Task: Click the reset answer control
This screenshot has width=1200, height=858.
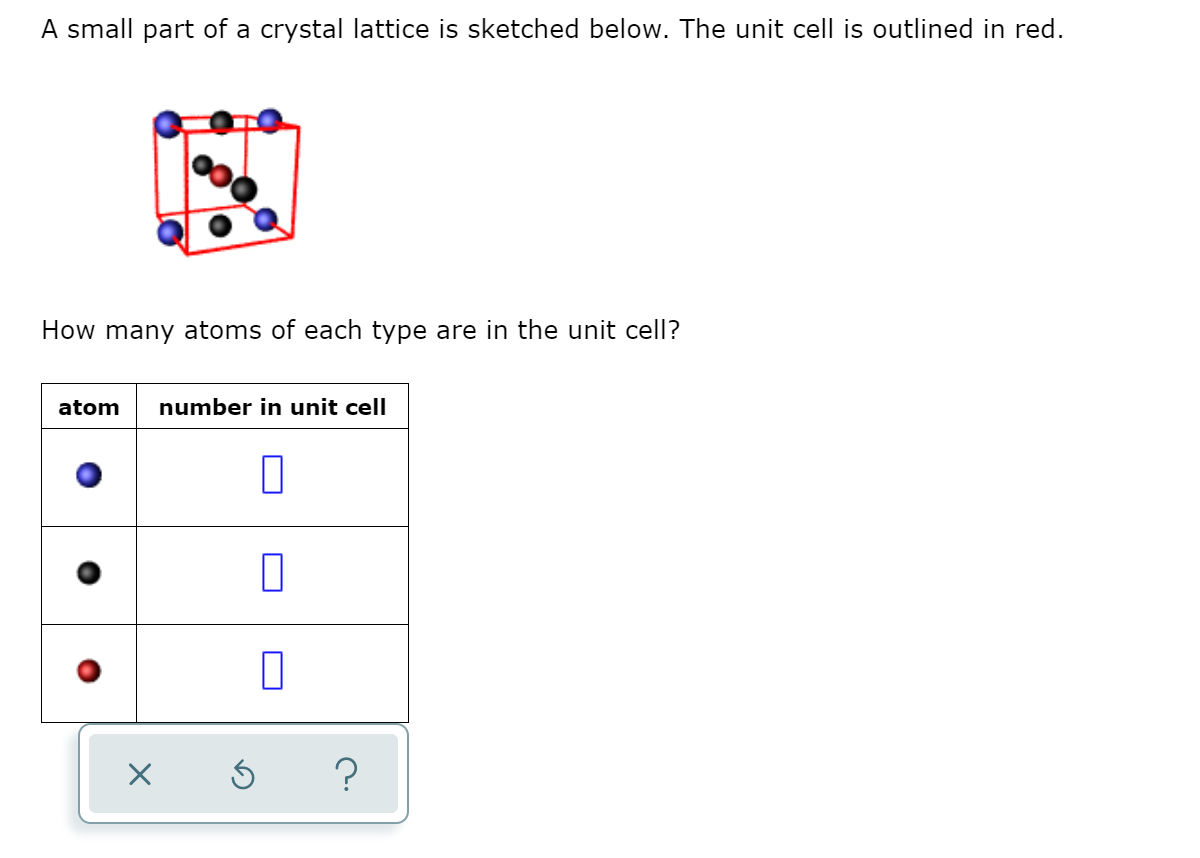Action: [x=244, y=775]
